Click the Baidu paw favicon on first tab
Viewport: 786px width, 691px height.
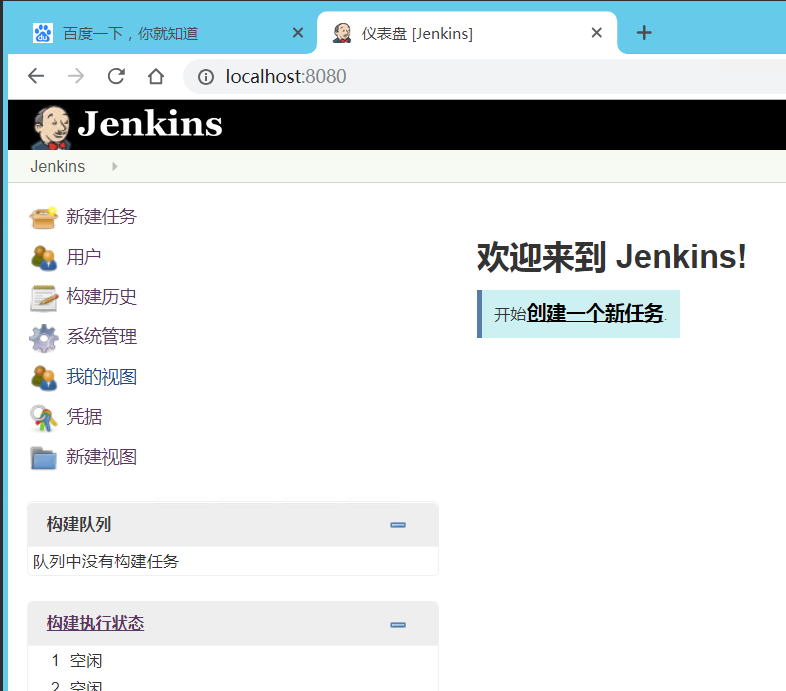pos(43,33)
